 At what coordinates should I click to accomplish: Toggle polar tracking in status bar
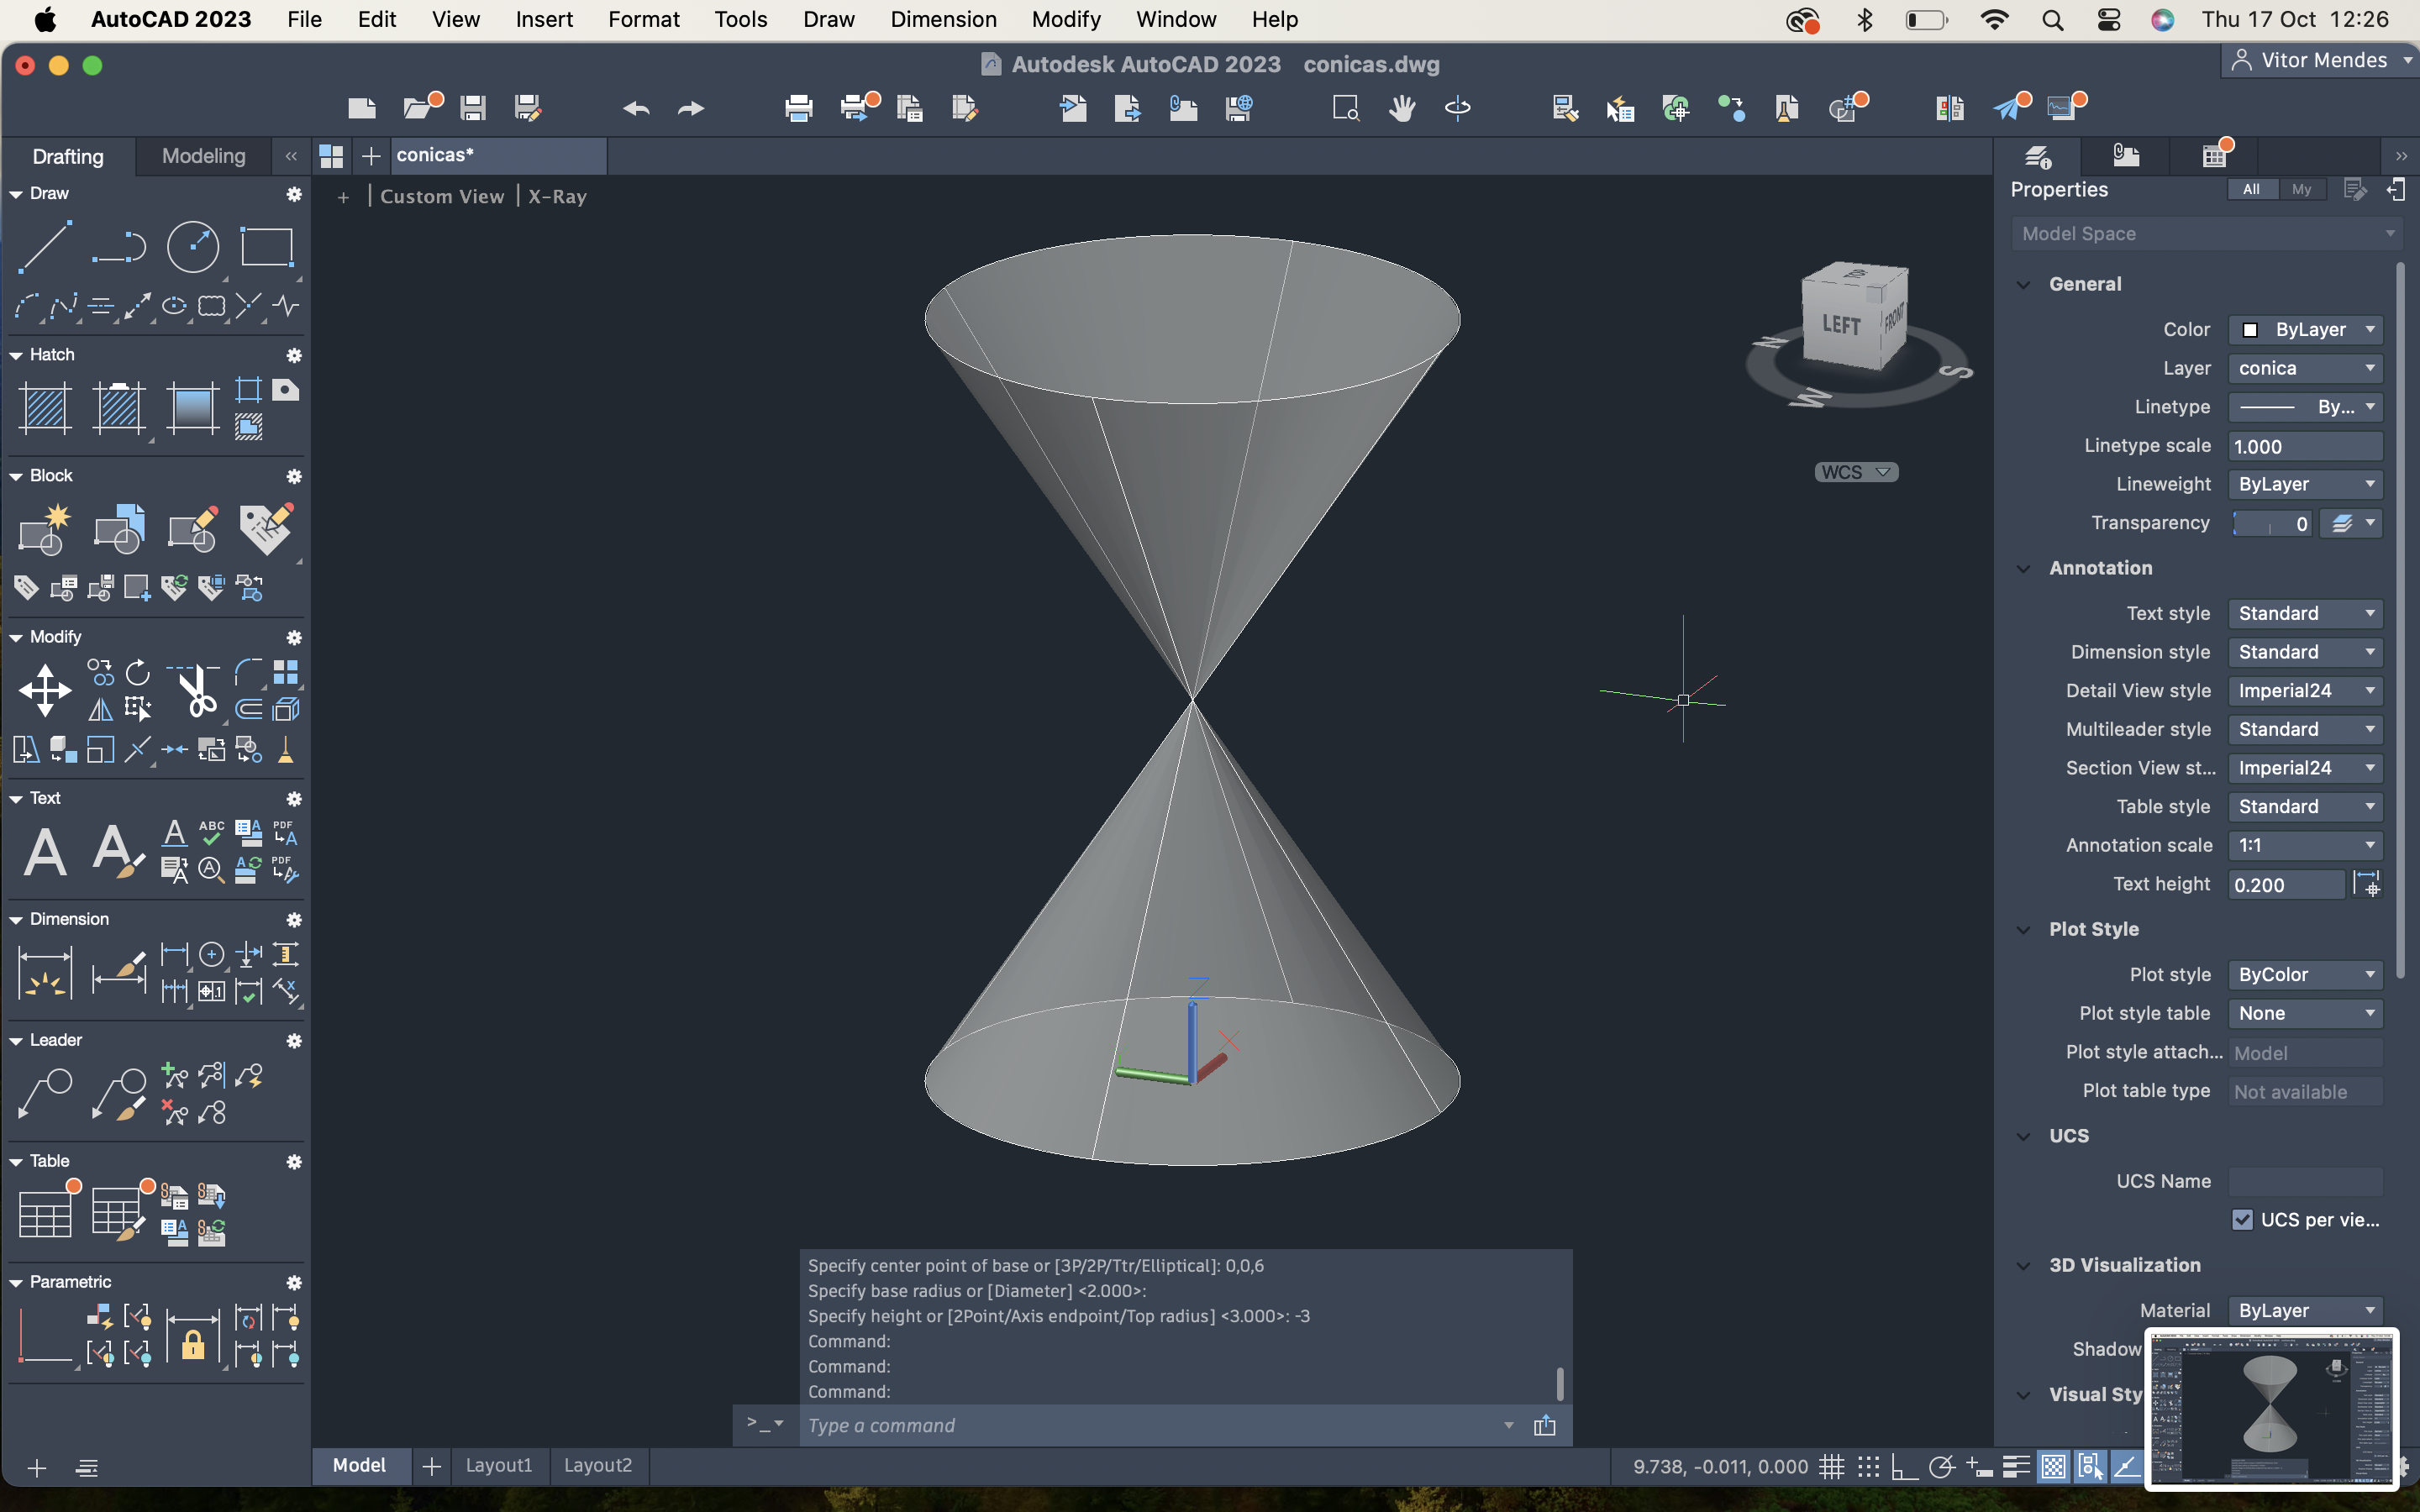(1941, 1466)
